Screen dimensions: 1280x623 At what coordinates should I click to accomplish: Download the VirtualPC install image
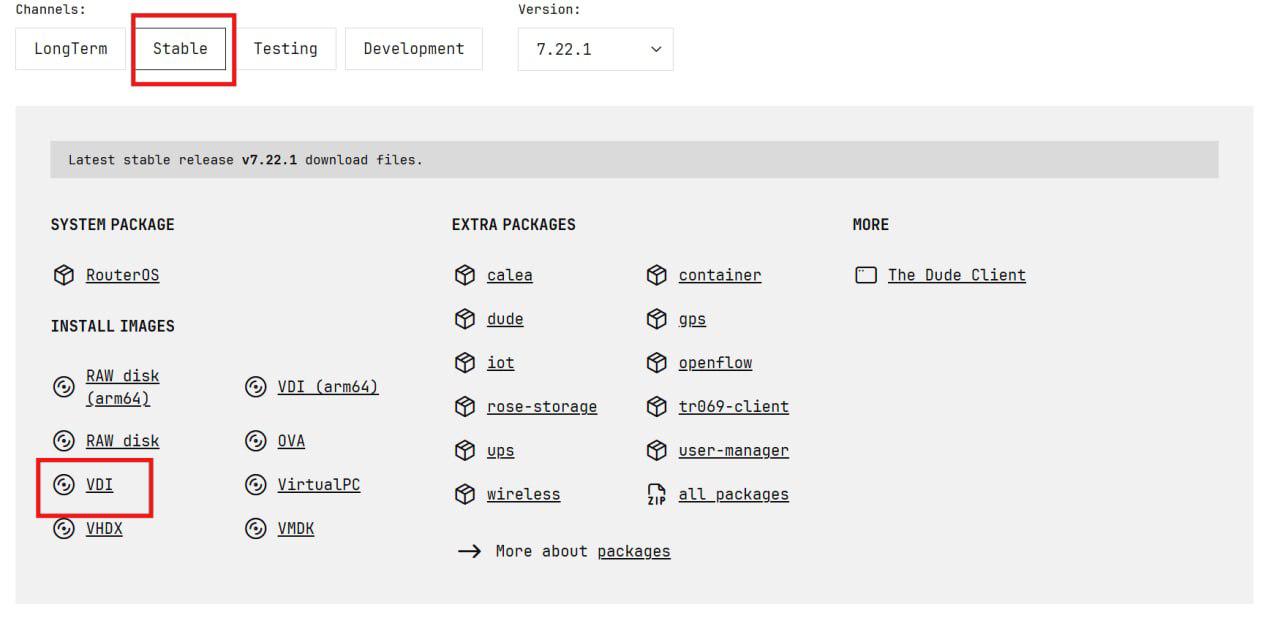318,485
